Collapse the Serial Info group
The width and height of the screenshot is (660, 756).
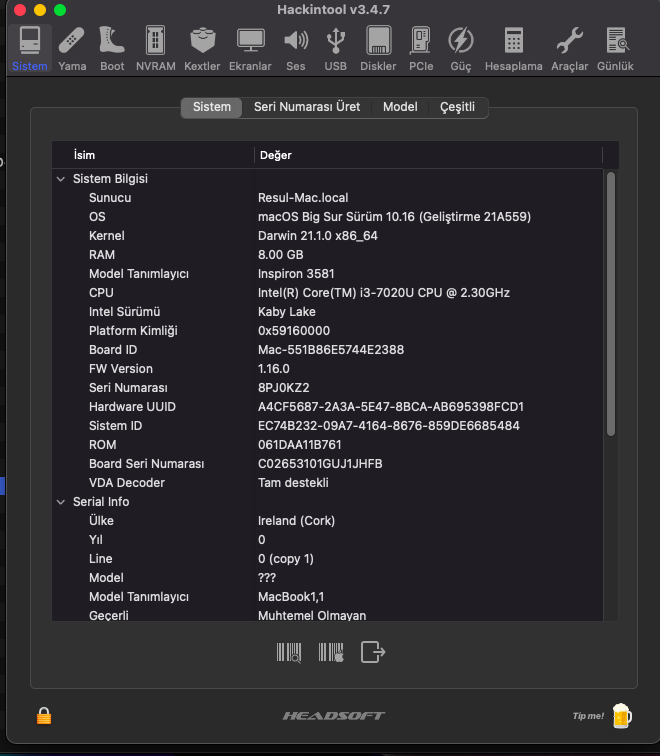[x=61, y=502]
